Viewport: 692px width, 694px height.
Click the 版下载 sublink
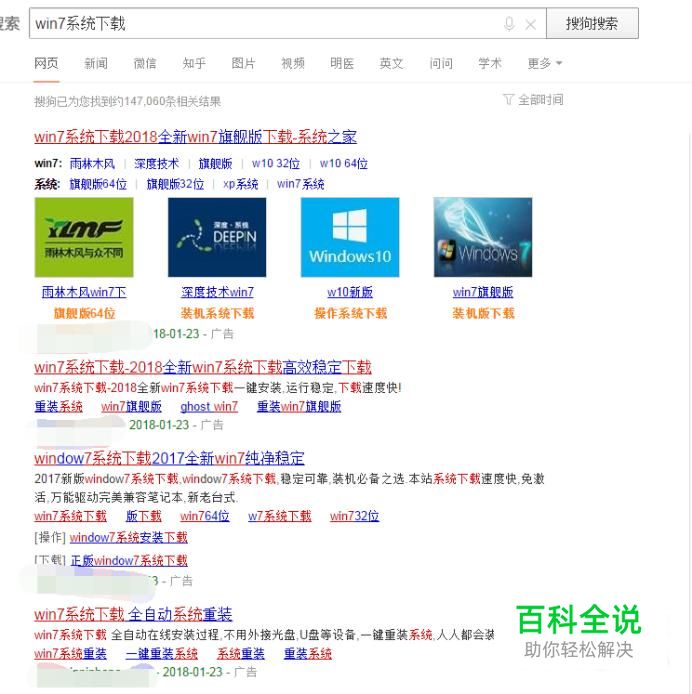tap(143, 516)
